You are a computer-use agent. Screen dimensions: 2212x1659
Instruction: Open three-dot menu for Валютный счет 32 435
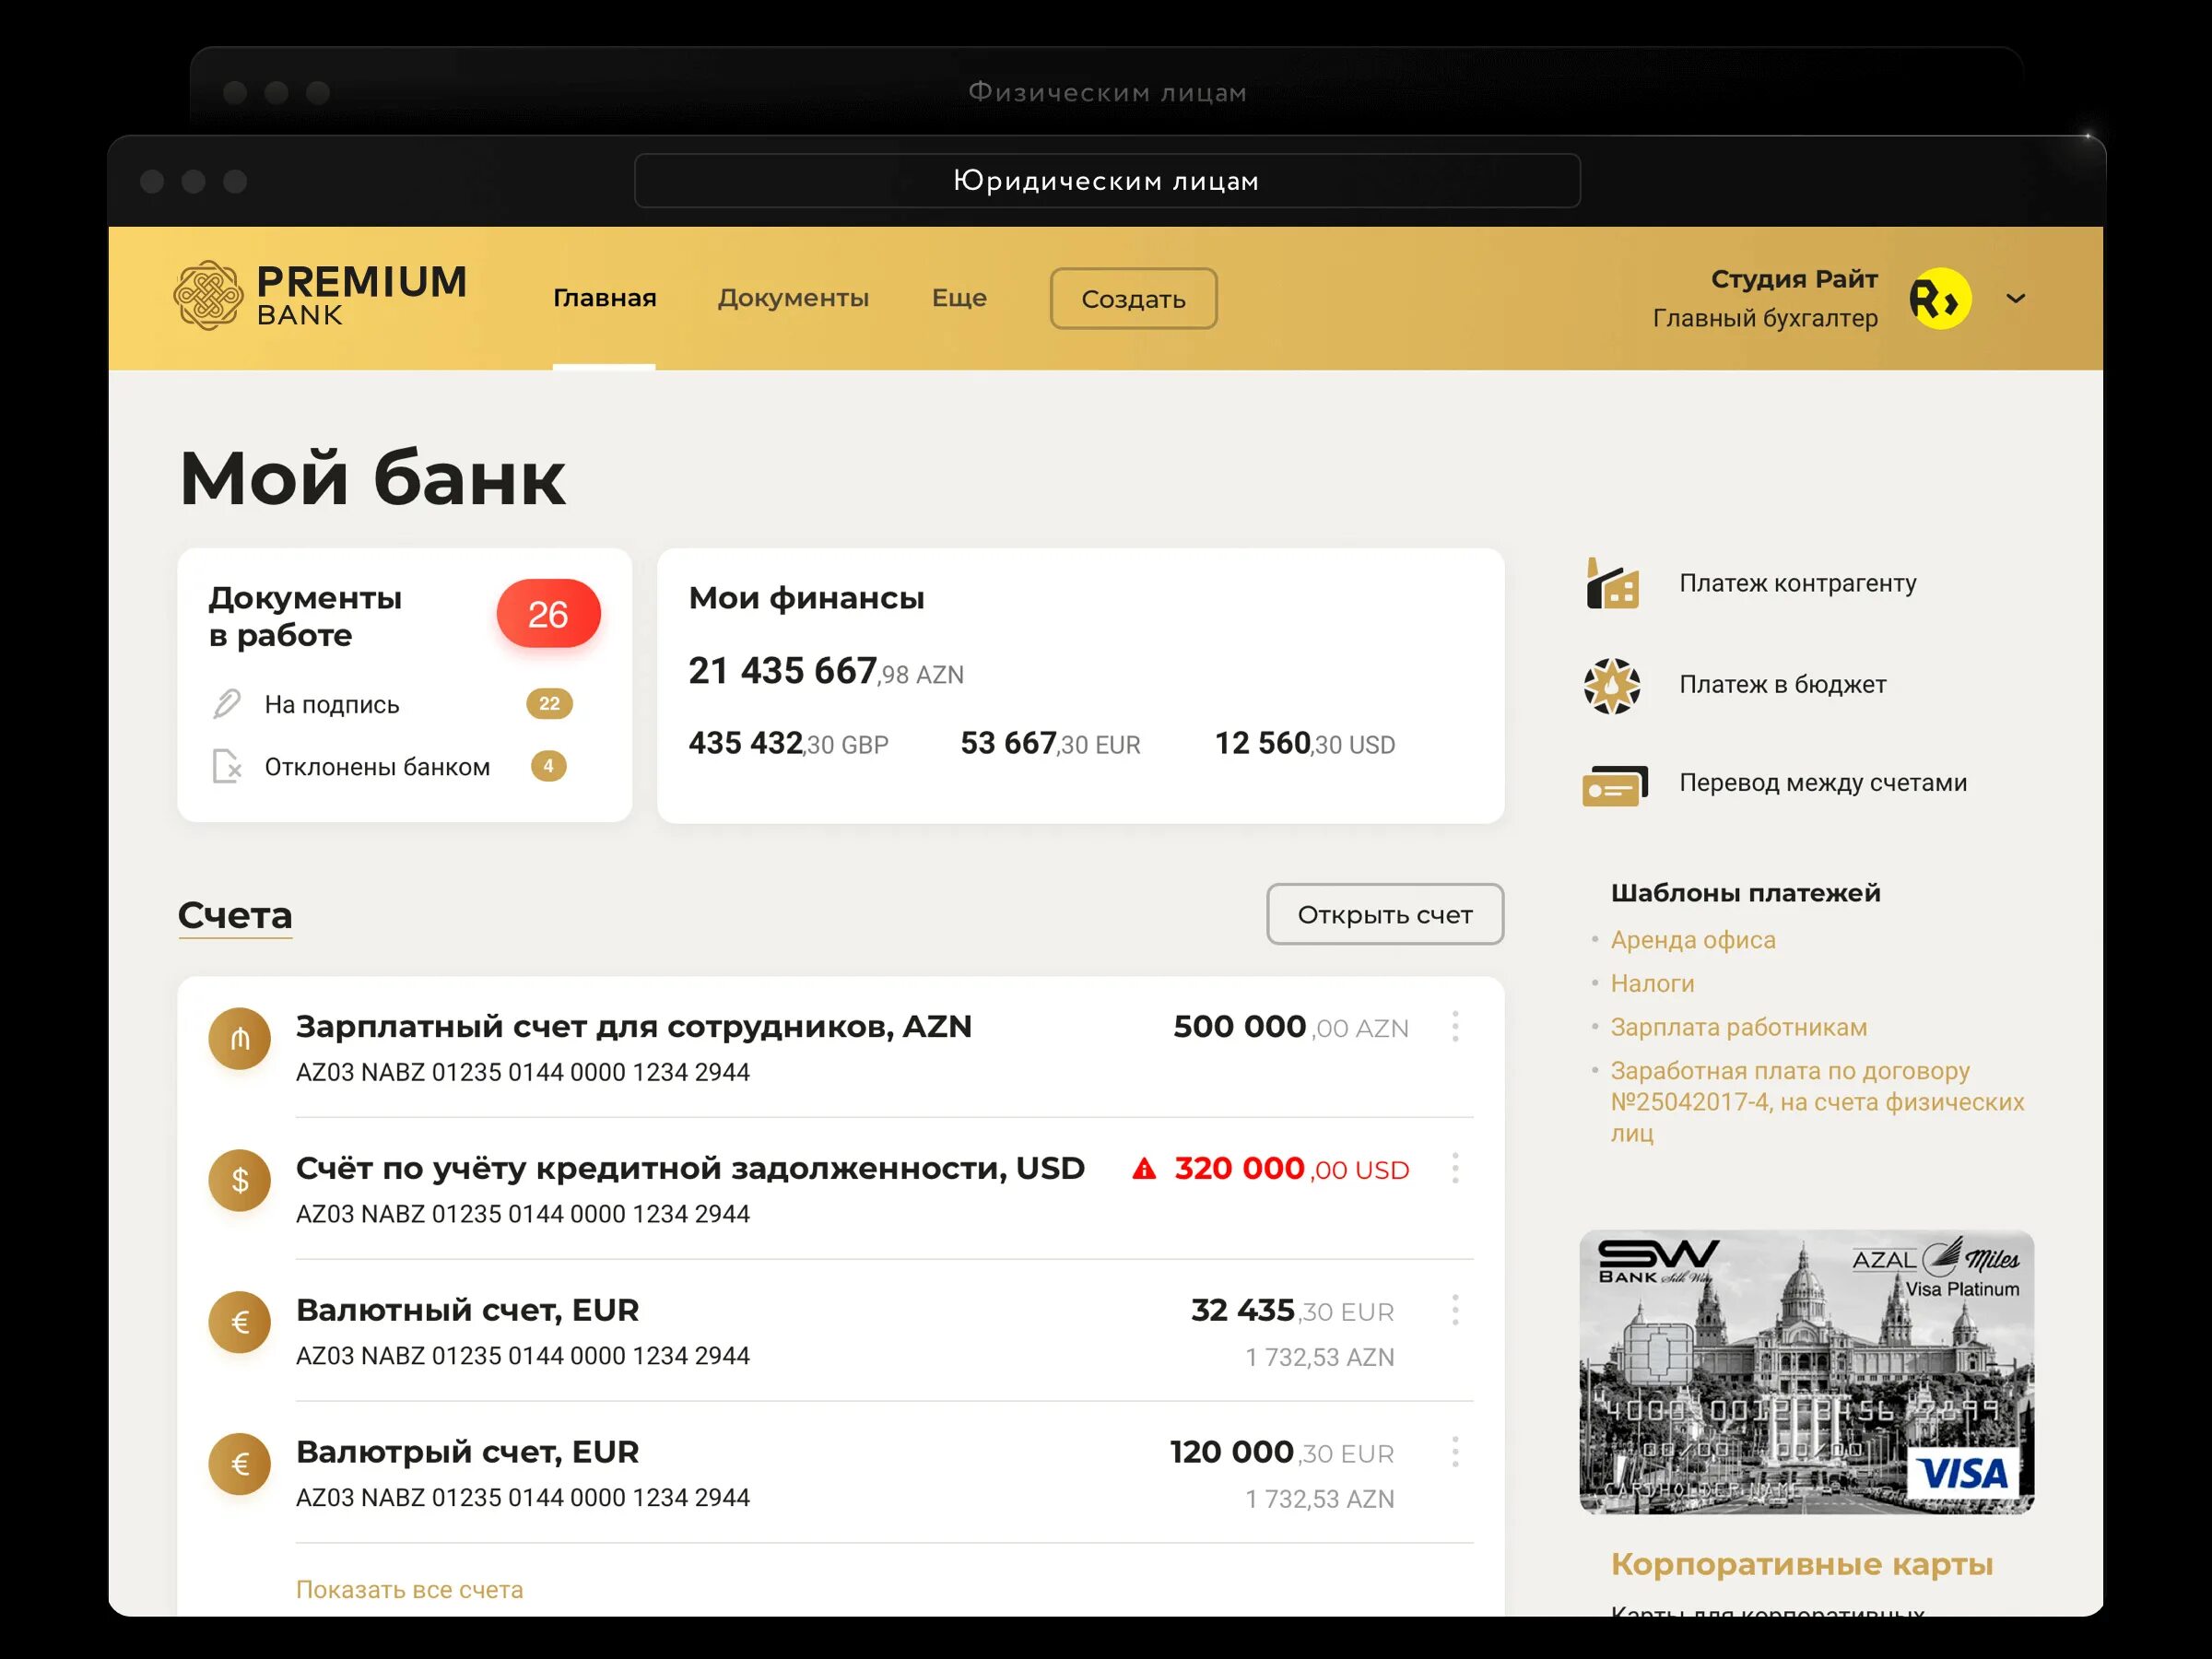[x=1455, y=1310]
